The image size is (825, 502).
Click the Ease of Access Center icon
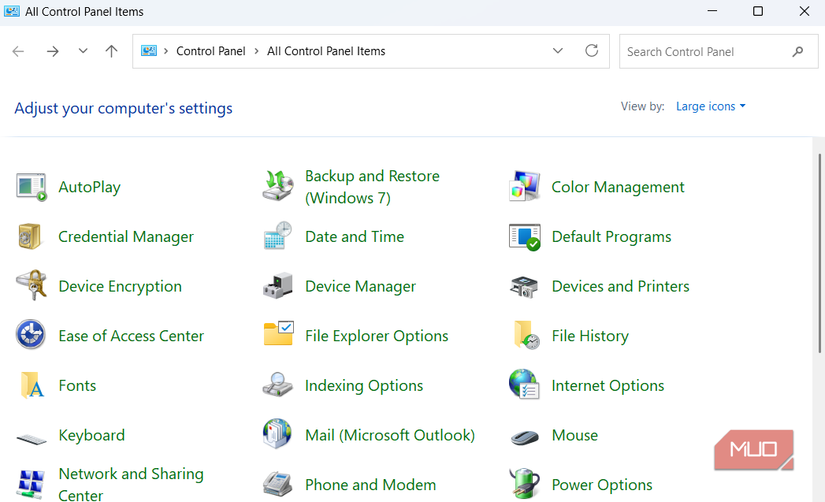(31, 335)
